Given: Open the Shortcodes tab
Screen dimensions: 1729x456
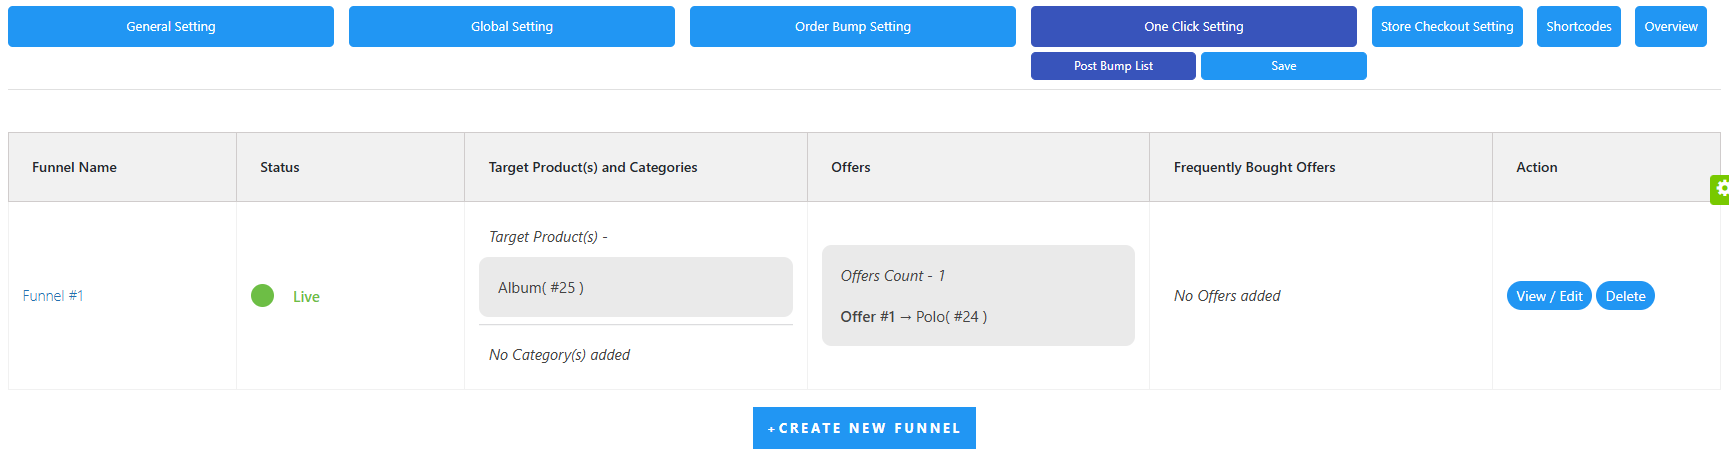Looking at the screenshot, I should 1579,27.
